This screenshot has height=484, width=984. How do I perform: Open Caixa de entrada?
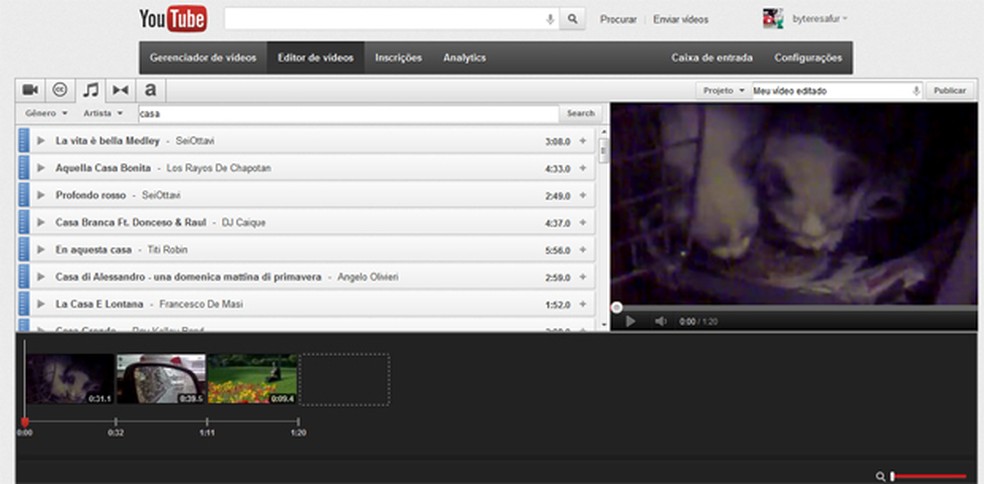tap(712, 58)
